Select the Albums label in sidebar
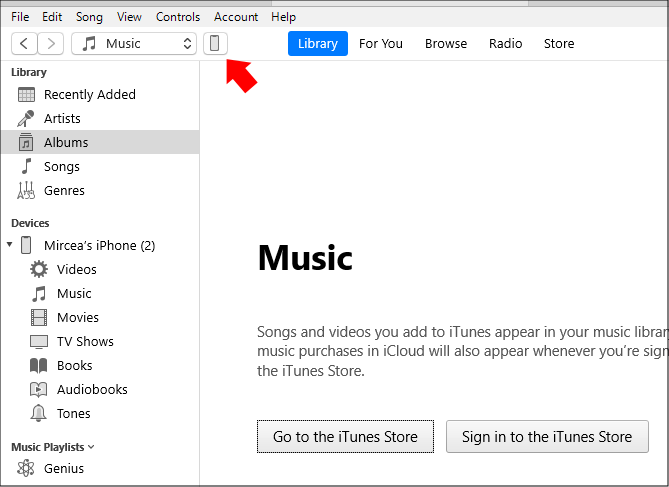669x487 pixels. tap(66, 143)
